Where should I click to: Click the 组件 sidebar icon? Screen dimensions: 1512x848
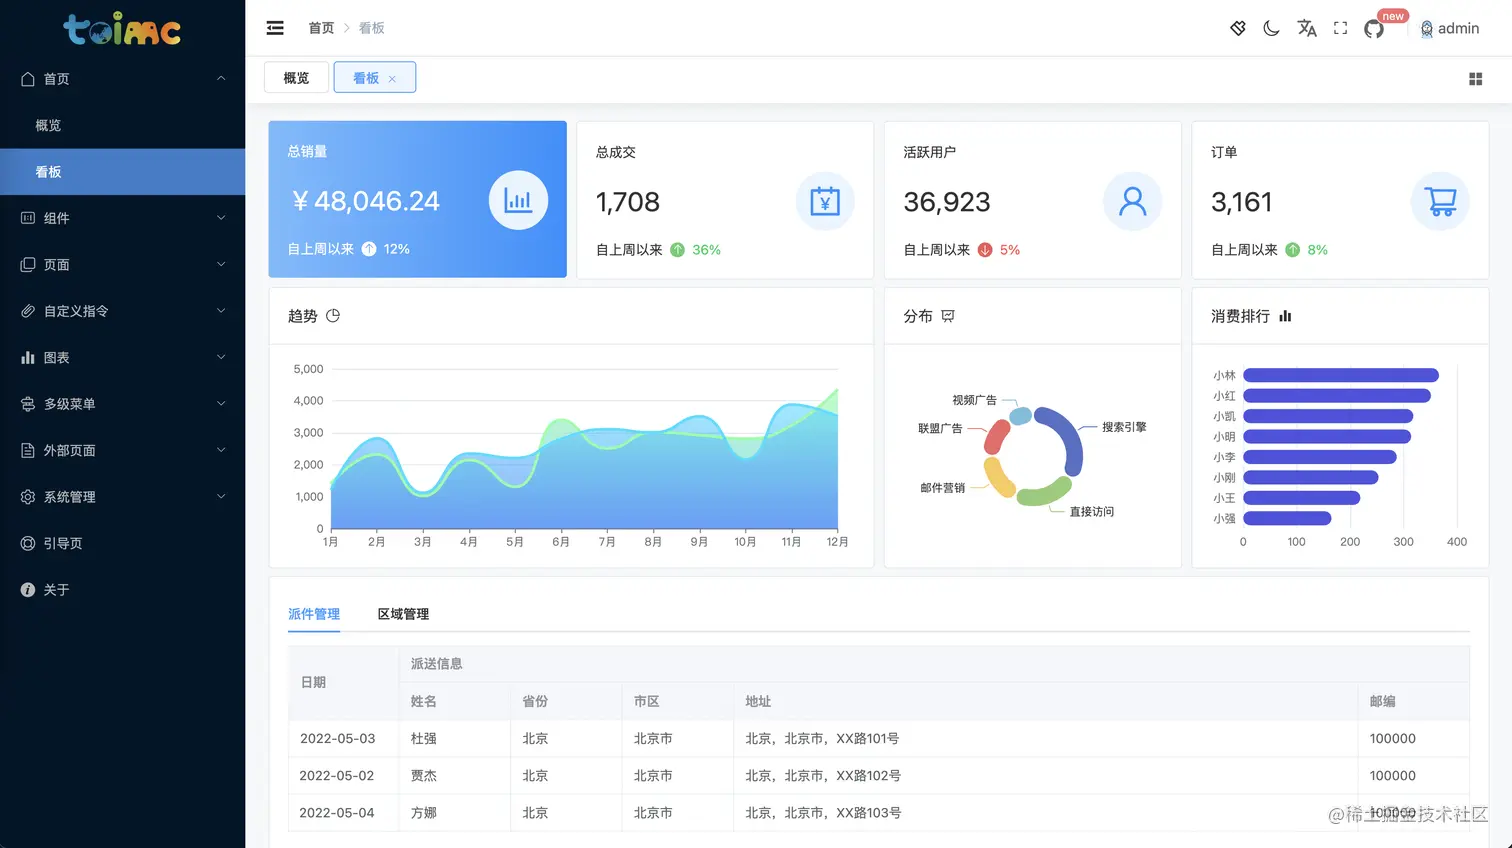[28, 218]
